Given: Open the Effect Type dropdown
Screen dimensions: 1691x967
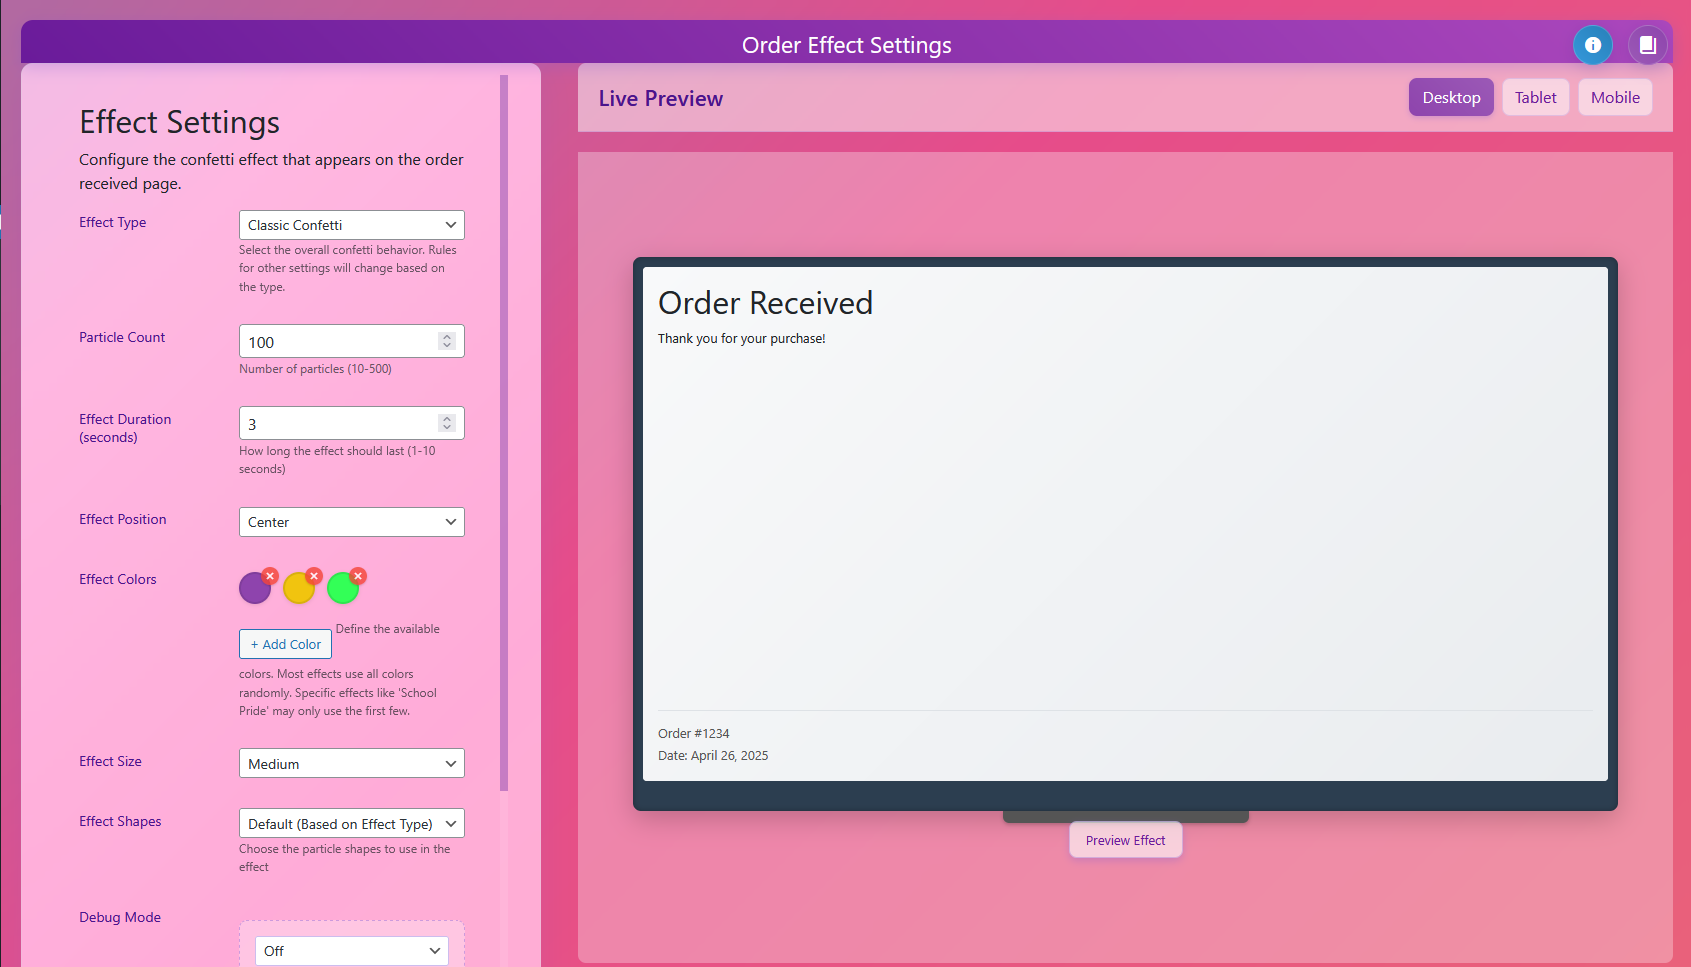Looking at the screenshot, I should (351, 224).
